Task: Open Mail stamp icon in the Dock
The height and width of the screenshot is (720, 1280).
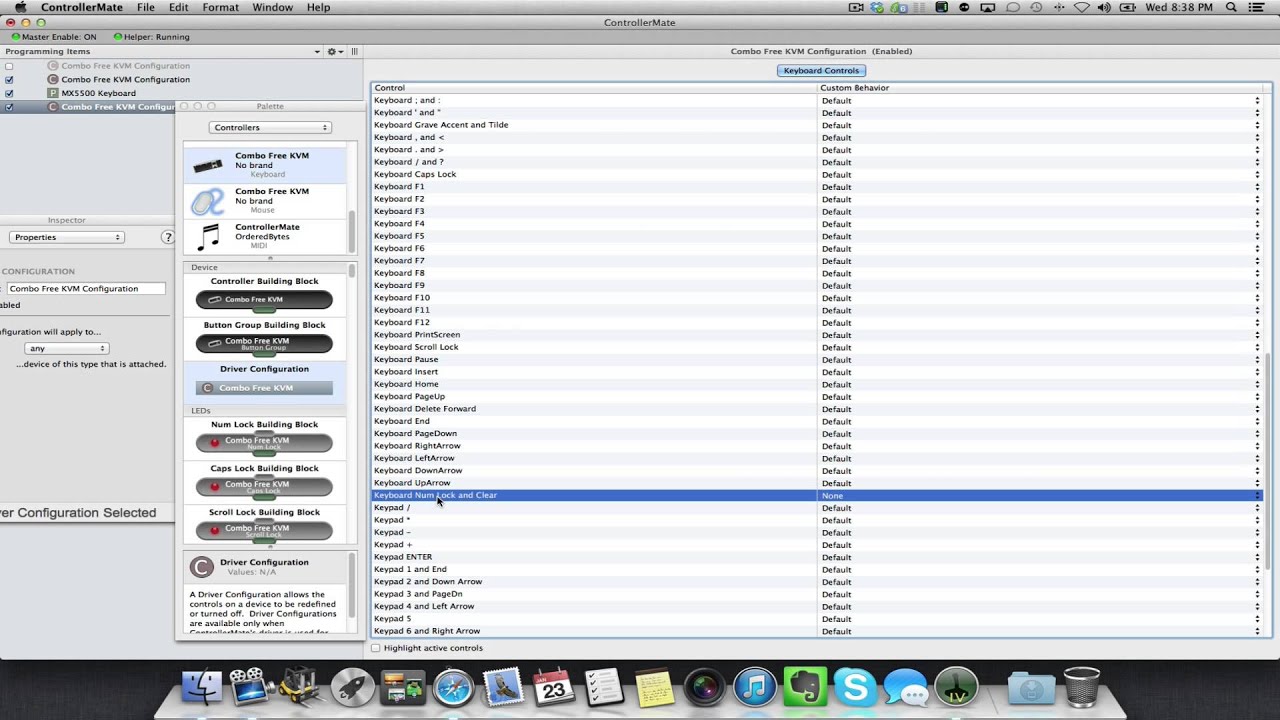Action: coord(503,687)
